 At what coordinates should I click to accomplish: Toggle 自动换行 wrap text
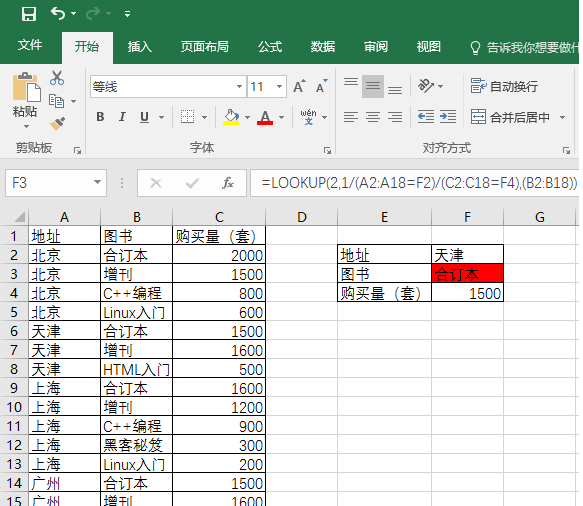coord(504,86)
